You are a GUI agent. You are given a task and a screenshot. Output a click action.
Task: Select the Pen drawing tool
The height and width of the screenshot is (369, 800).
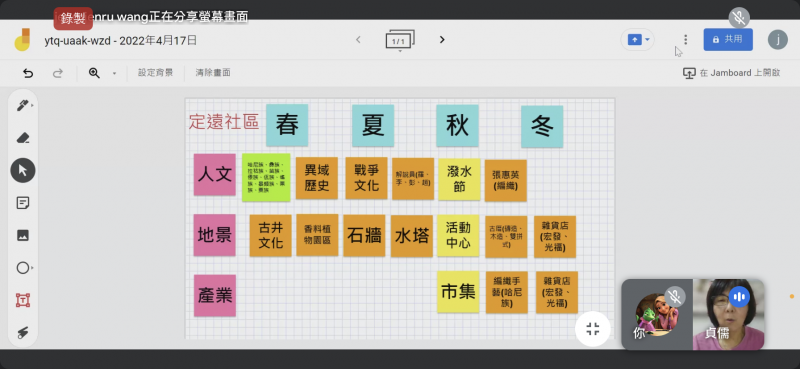(x=22, y=106)
